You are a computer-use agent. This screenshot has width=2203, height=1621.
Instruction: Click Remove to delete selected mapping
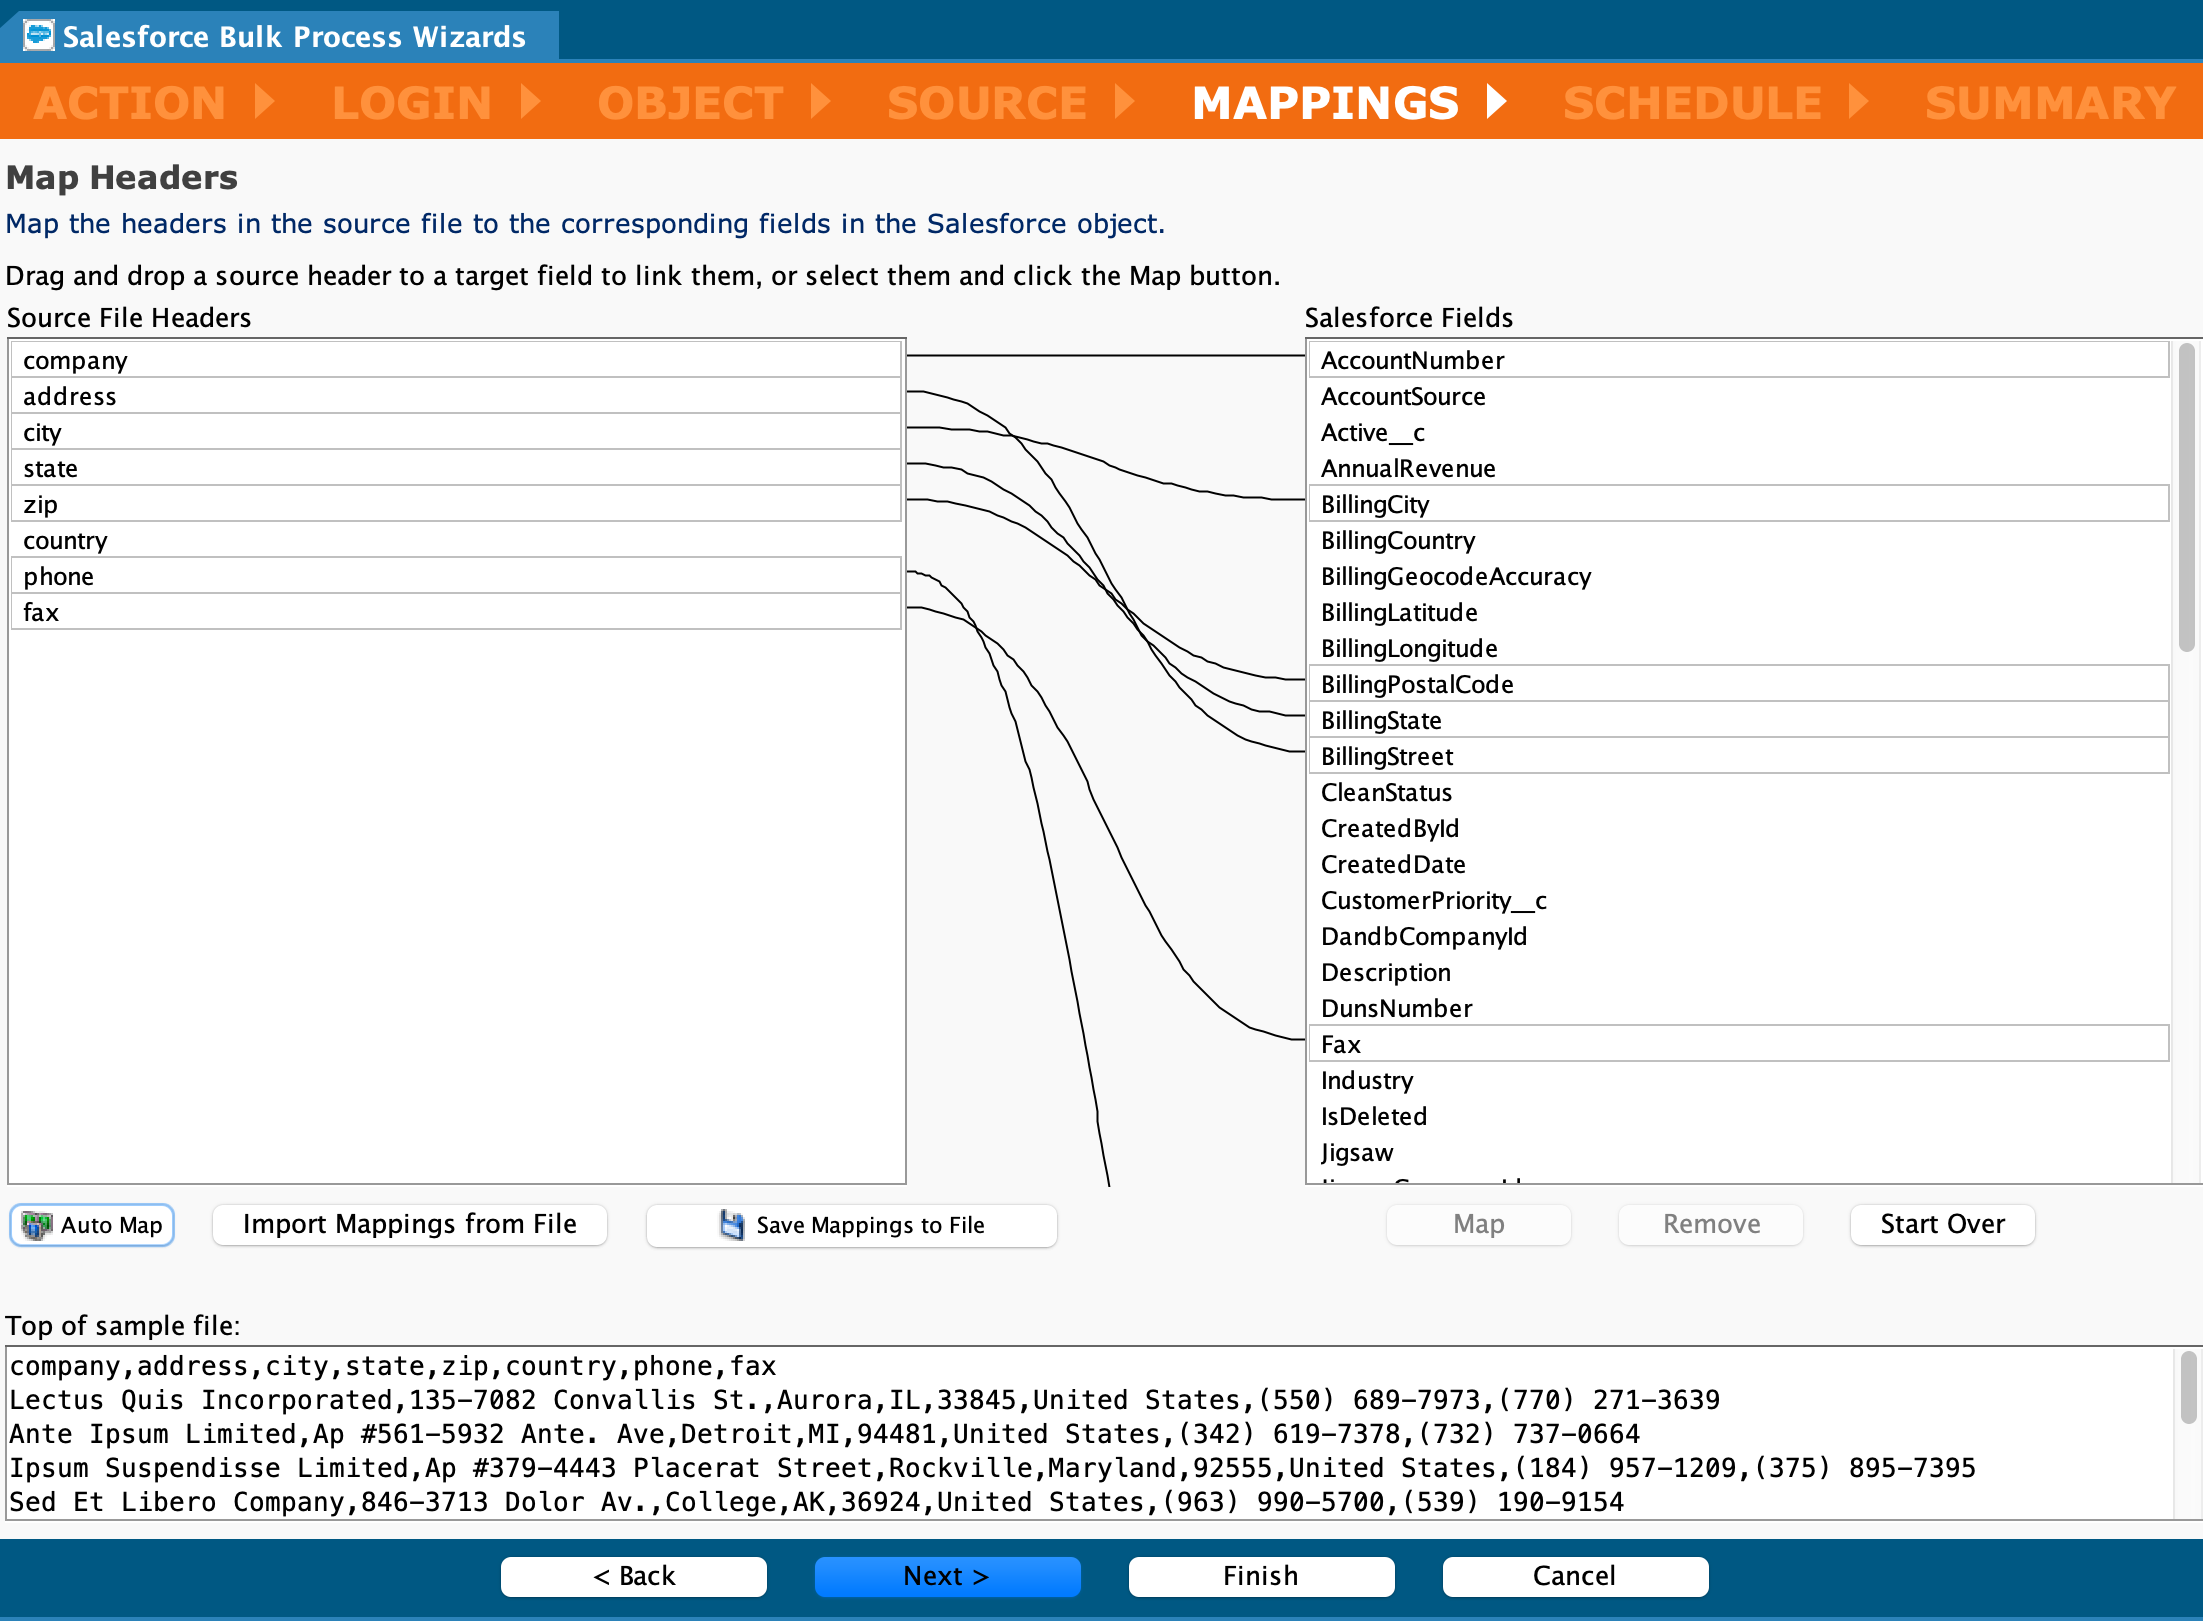point(1709,1224)
